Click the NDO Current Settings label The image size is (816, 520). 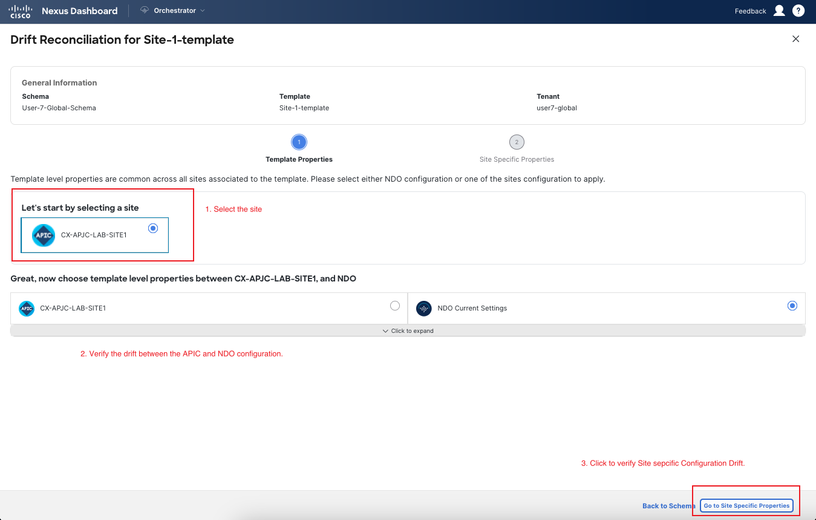pyautogui.click(x=472, y=308)
